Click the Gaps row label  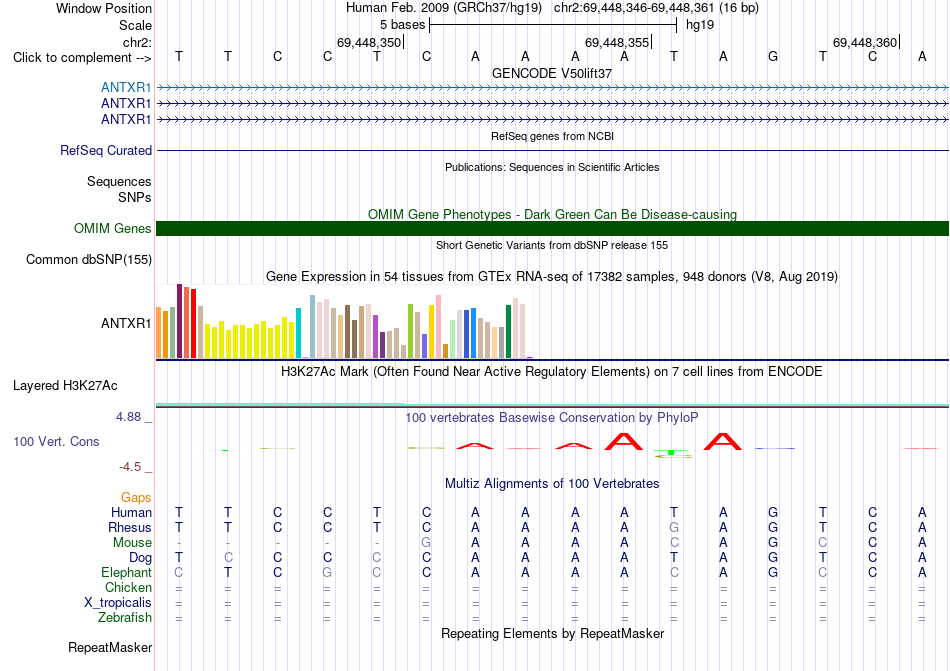click(x=136, y=497)
